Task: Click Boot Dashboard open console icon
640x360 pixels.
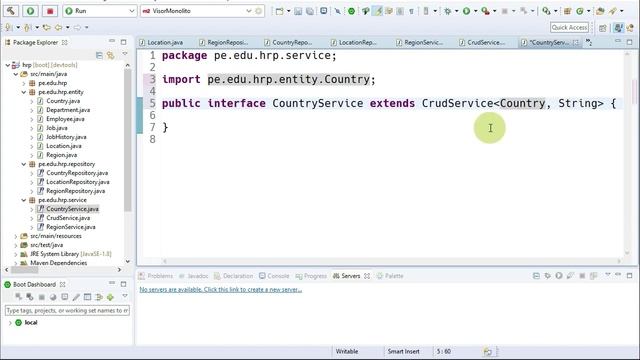Action: click(x=64, y=297)
